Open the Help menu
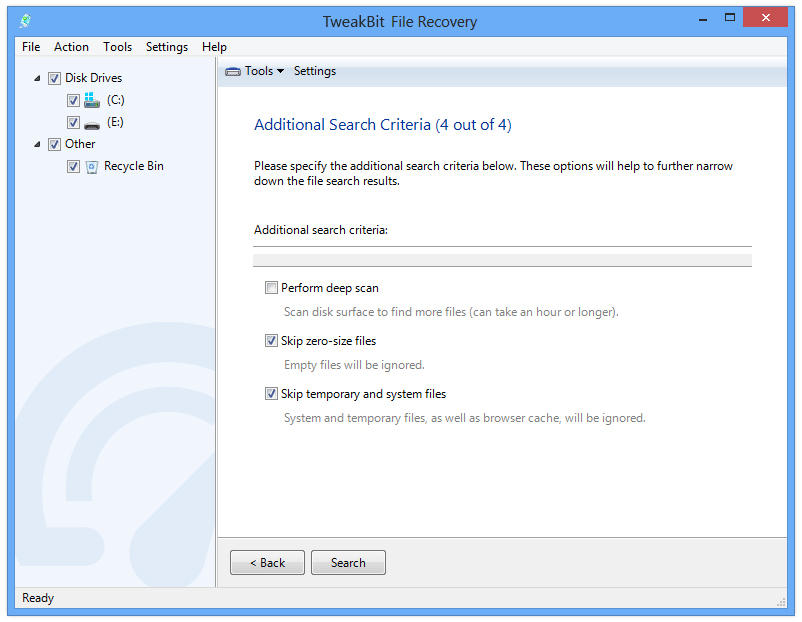This screenshot has width=802, height=622. (x=214, y=47)
